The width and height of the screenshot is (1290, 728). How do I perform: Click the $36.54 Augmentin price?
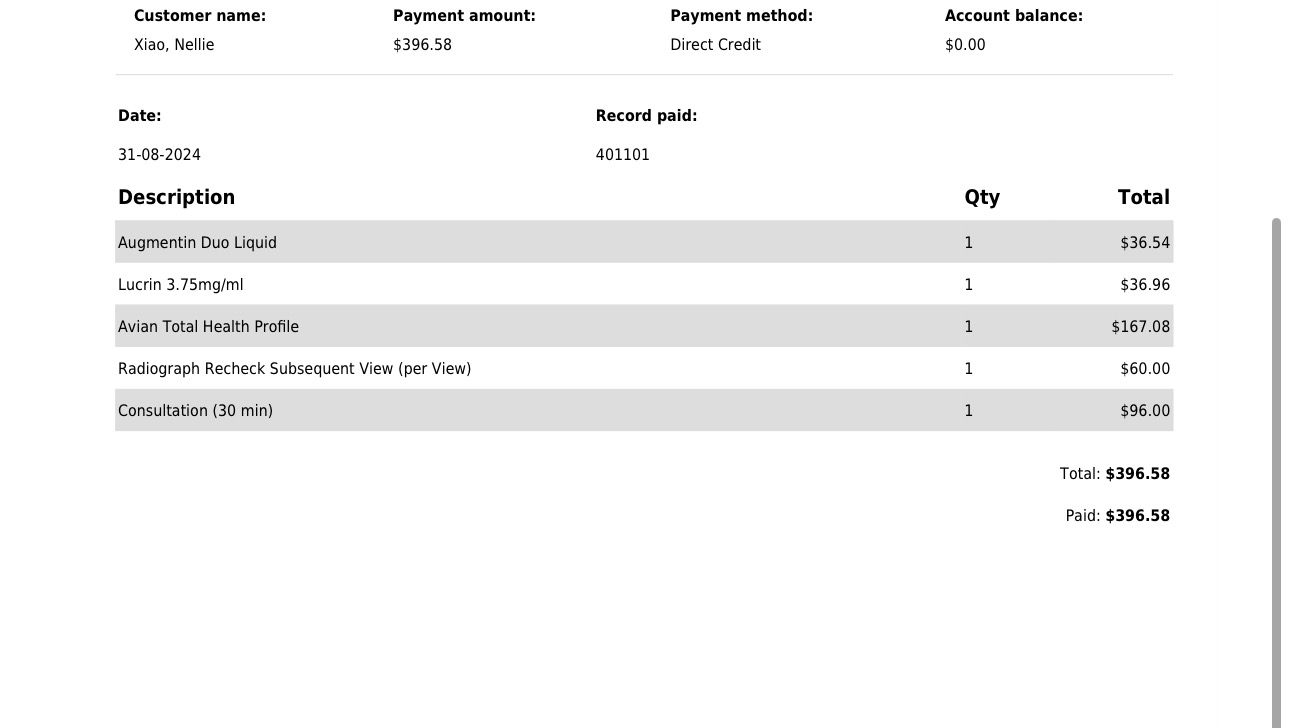tap(1145, 243)
